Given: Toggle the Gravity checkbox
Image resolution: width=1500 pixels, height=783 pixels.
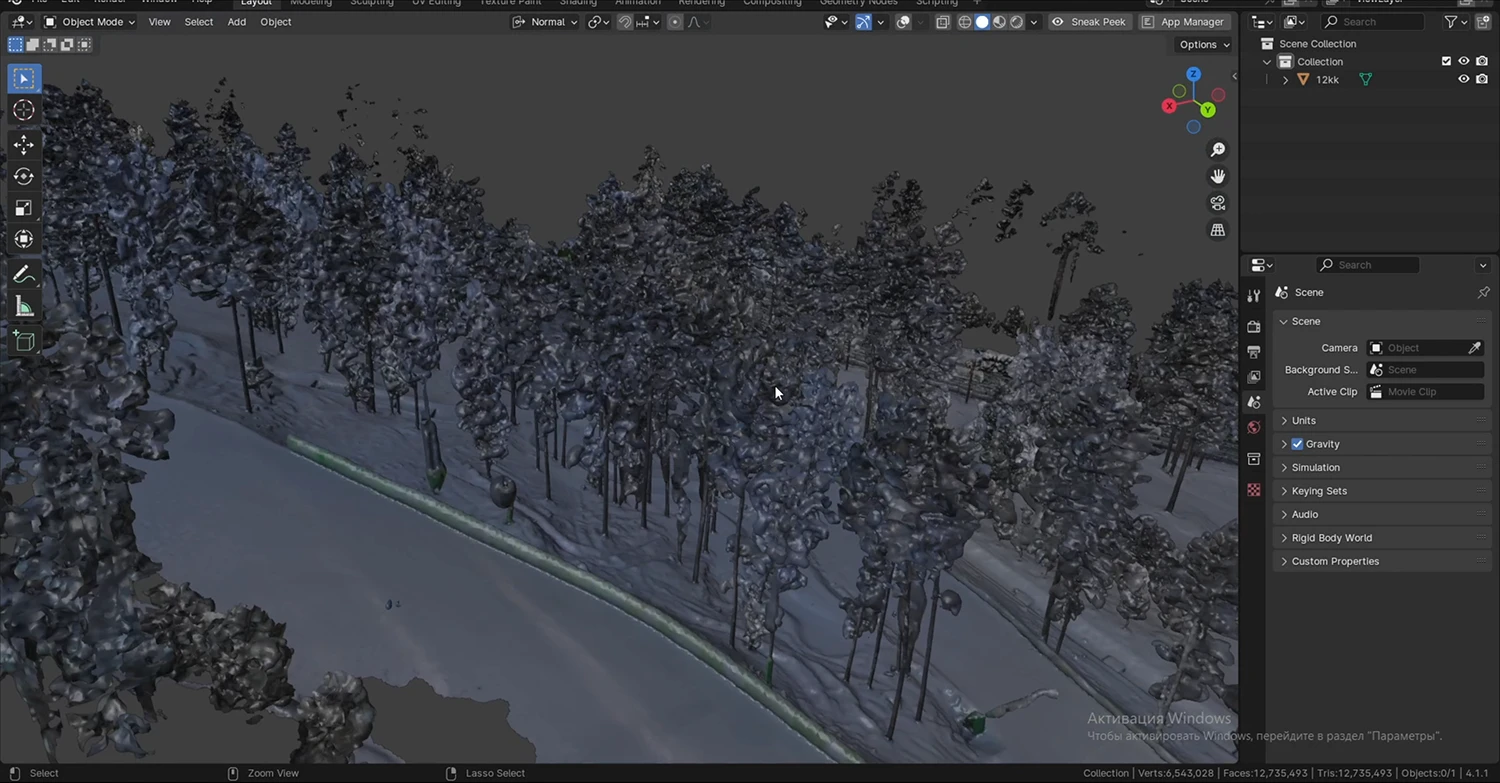Looking at the screenshot, I should pyautogui.click(x=1297, y=444).
